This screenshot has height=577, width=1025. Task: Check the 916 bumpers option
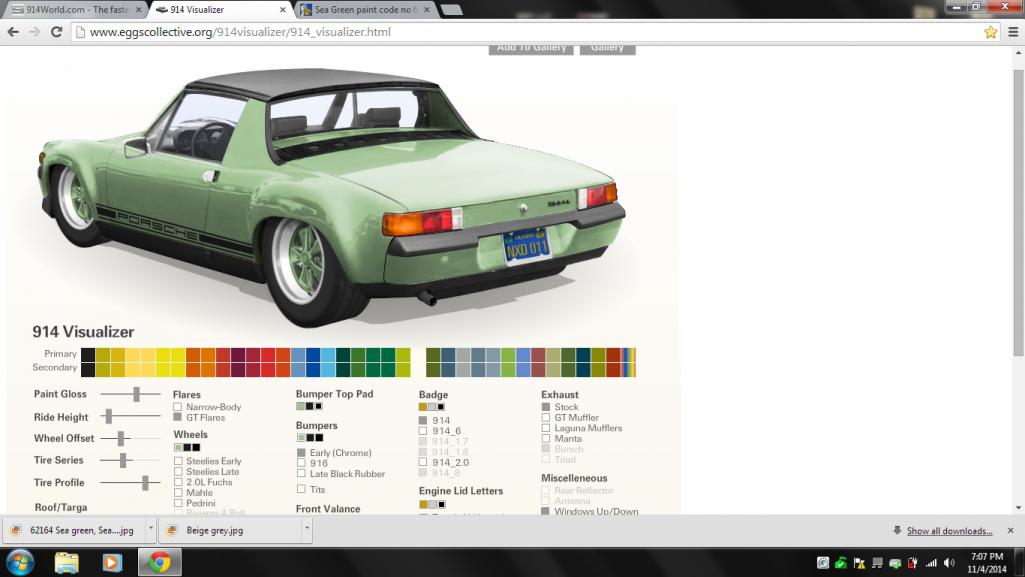[x=301, y=463]
